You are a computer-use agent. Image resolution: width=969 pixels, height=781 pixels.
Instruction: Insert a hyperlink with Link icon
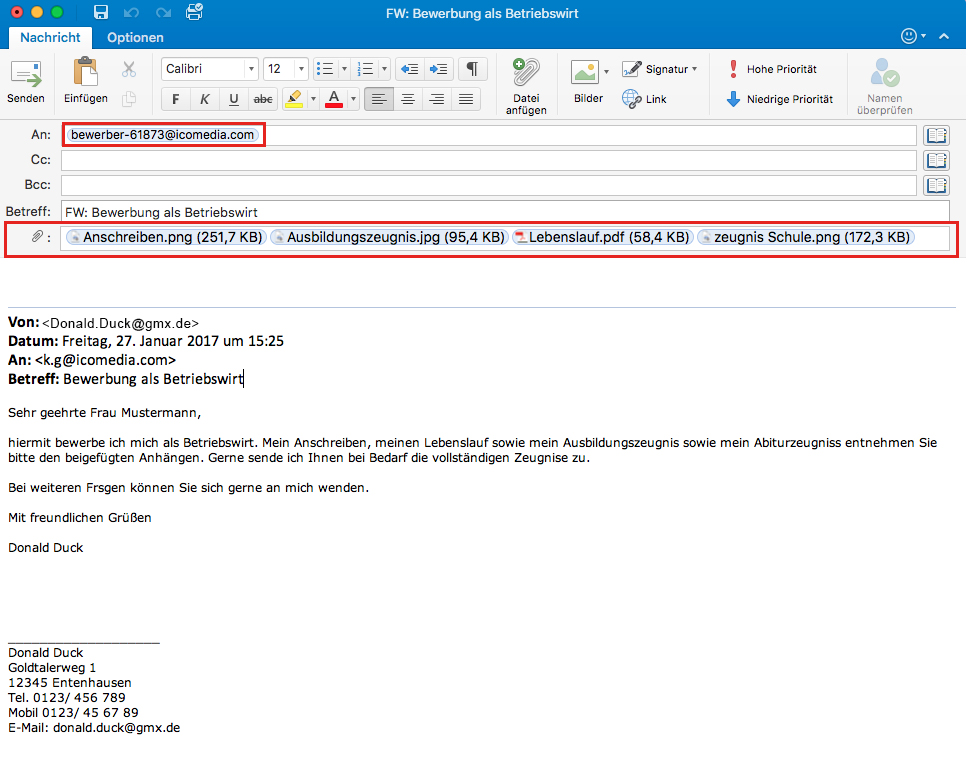pos(632,99)
